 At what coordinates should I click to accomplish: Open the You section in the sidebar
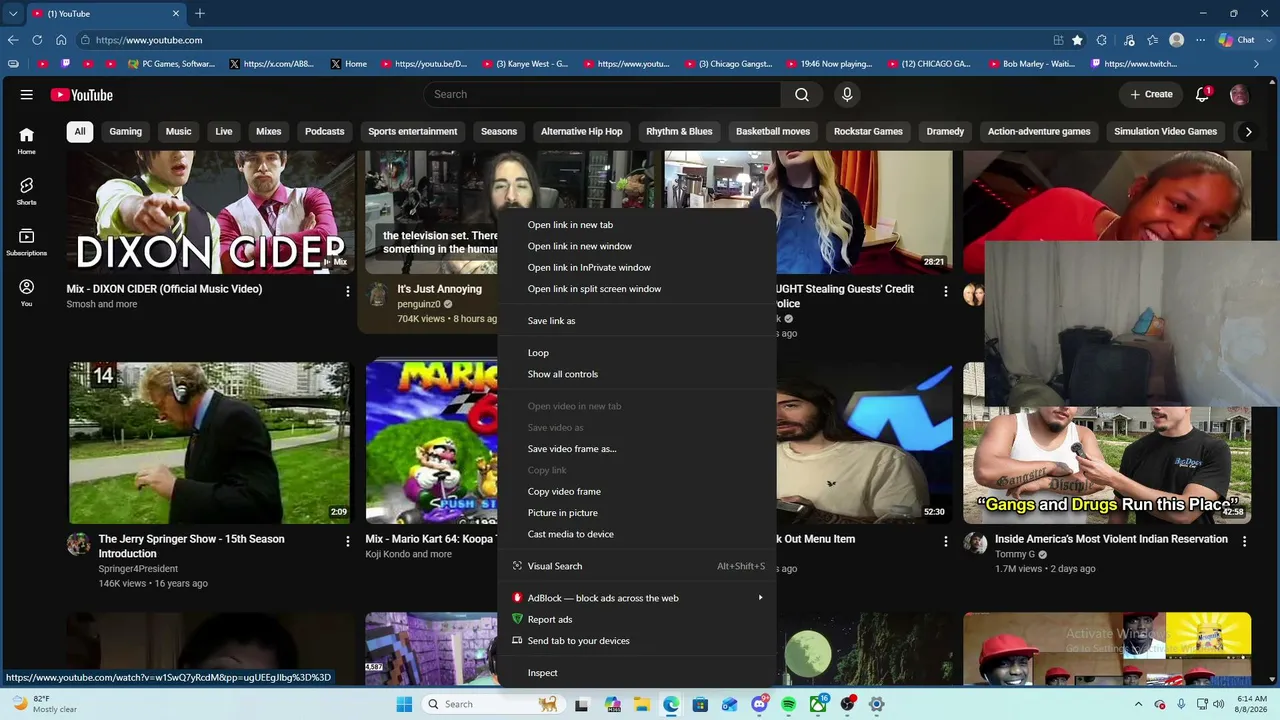click(27, 293)
